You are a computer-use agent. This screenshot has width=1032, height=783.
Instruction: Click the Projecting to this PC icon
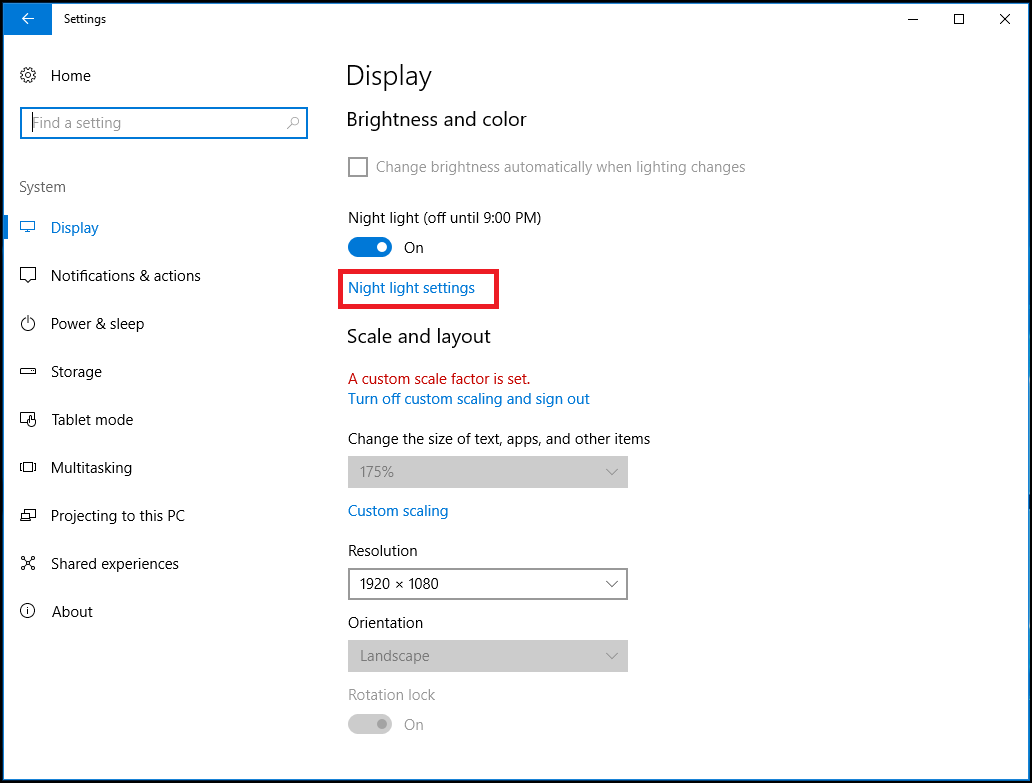(28, 515)
